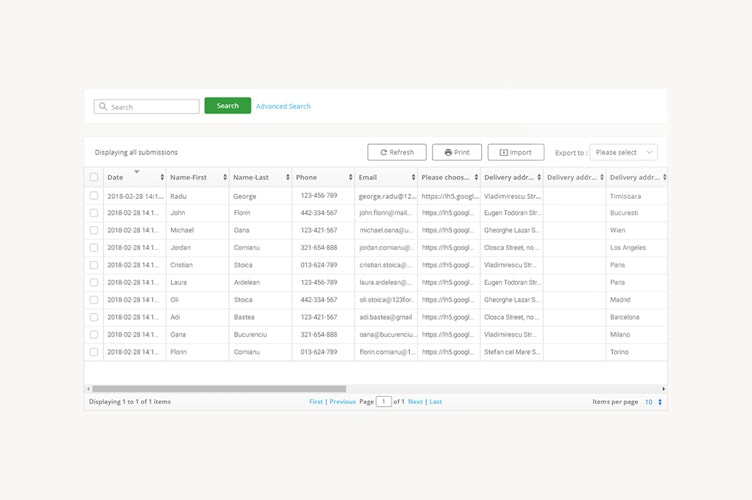Screen dimensions: 752x500
Task: Click sort arrows on Name-Last column
Action: coord(288,178)
